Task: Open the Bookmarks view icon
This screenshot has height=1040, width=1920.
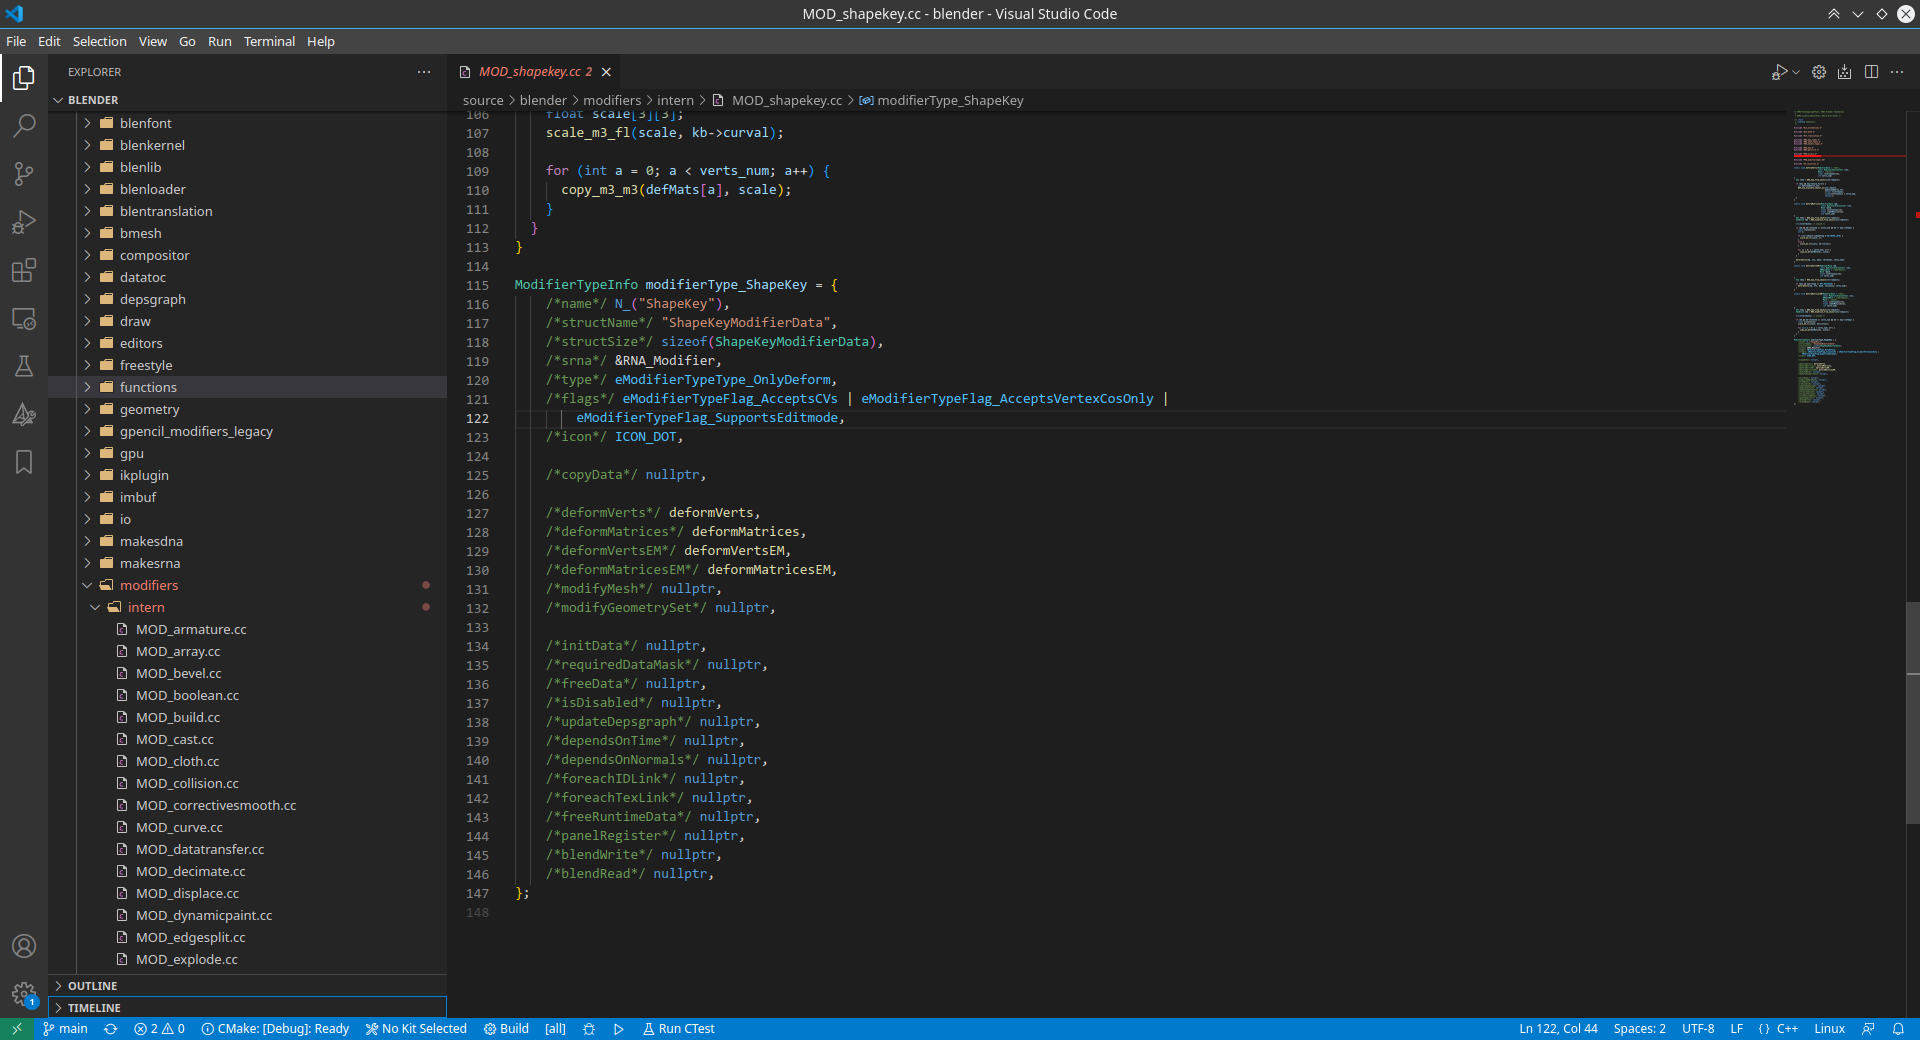Action: click(24, 462)
